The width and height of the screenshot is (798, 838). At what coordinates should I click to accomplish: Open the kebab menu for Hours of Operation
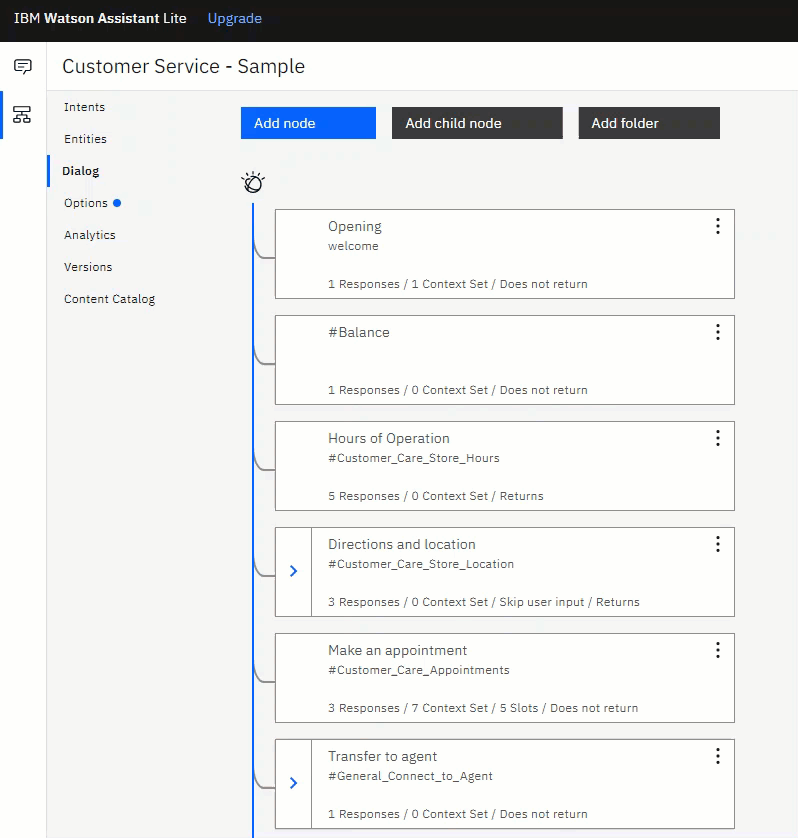click(718, 438)
